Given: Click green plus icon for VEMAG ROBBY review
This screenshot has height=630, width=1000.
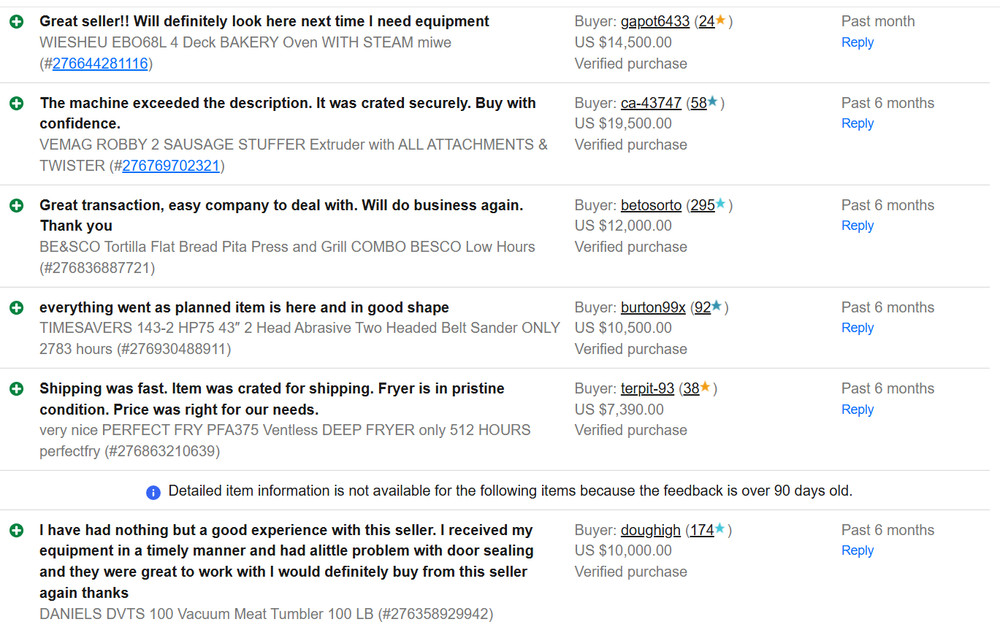Looking at the screenshot, I should point(16,103).
